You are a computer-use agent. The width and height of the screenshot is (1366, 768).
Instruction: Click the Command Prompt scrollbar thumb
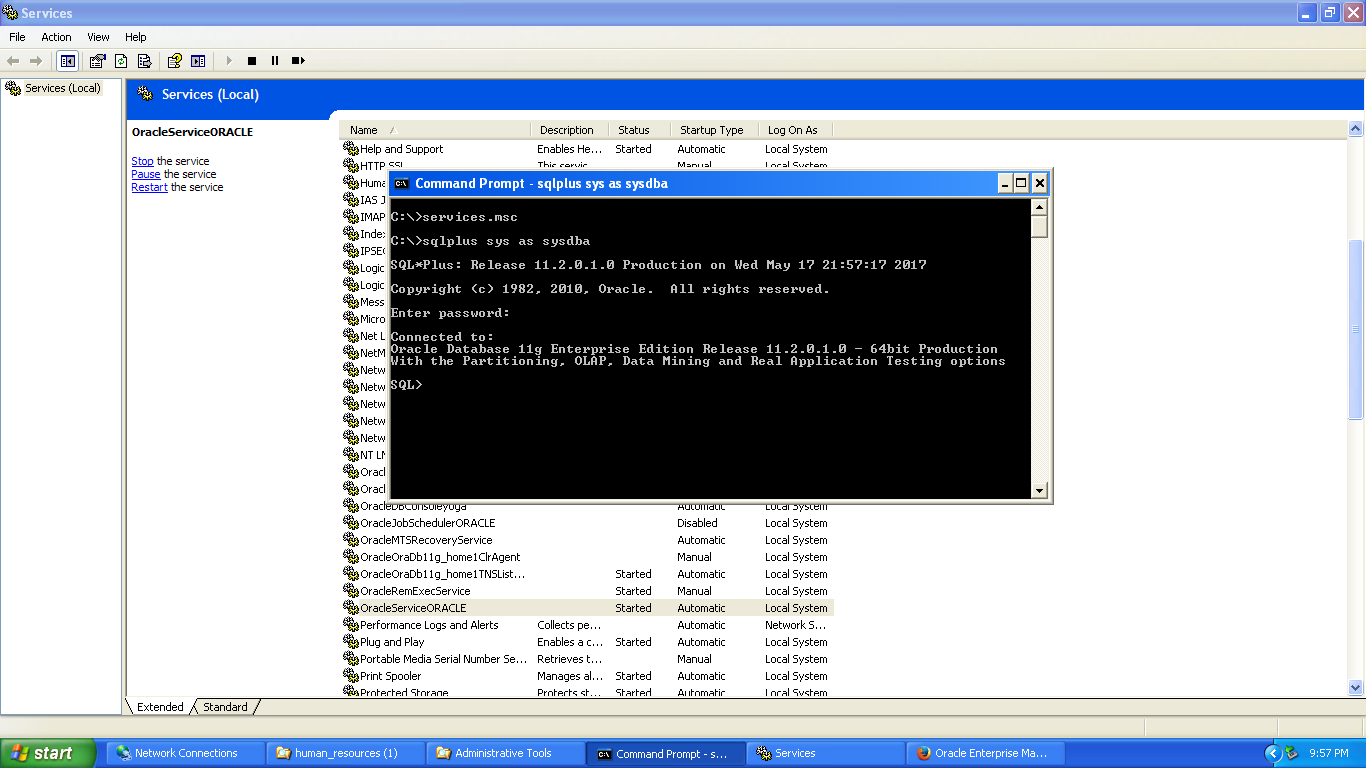[x=1040, y=226]
